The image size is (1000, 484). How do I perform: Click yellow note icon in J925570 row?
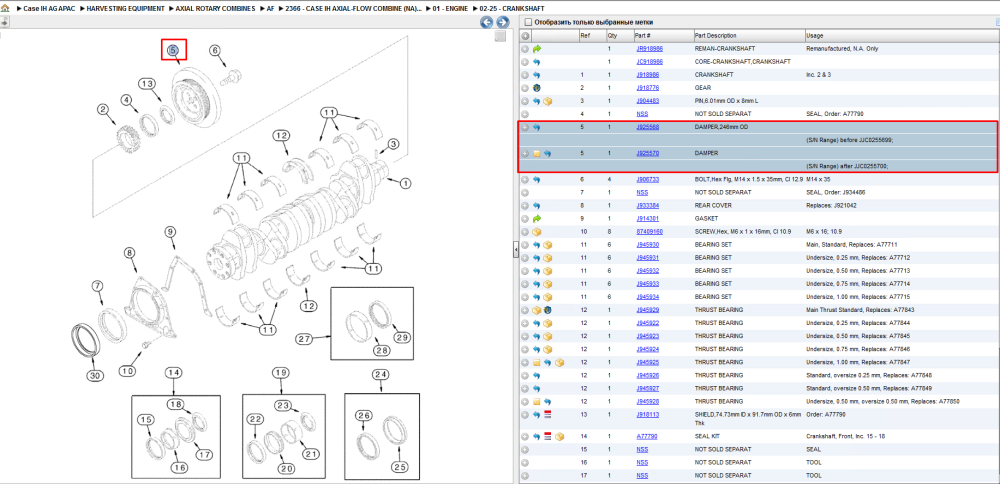[x=536, y=154]
